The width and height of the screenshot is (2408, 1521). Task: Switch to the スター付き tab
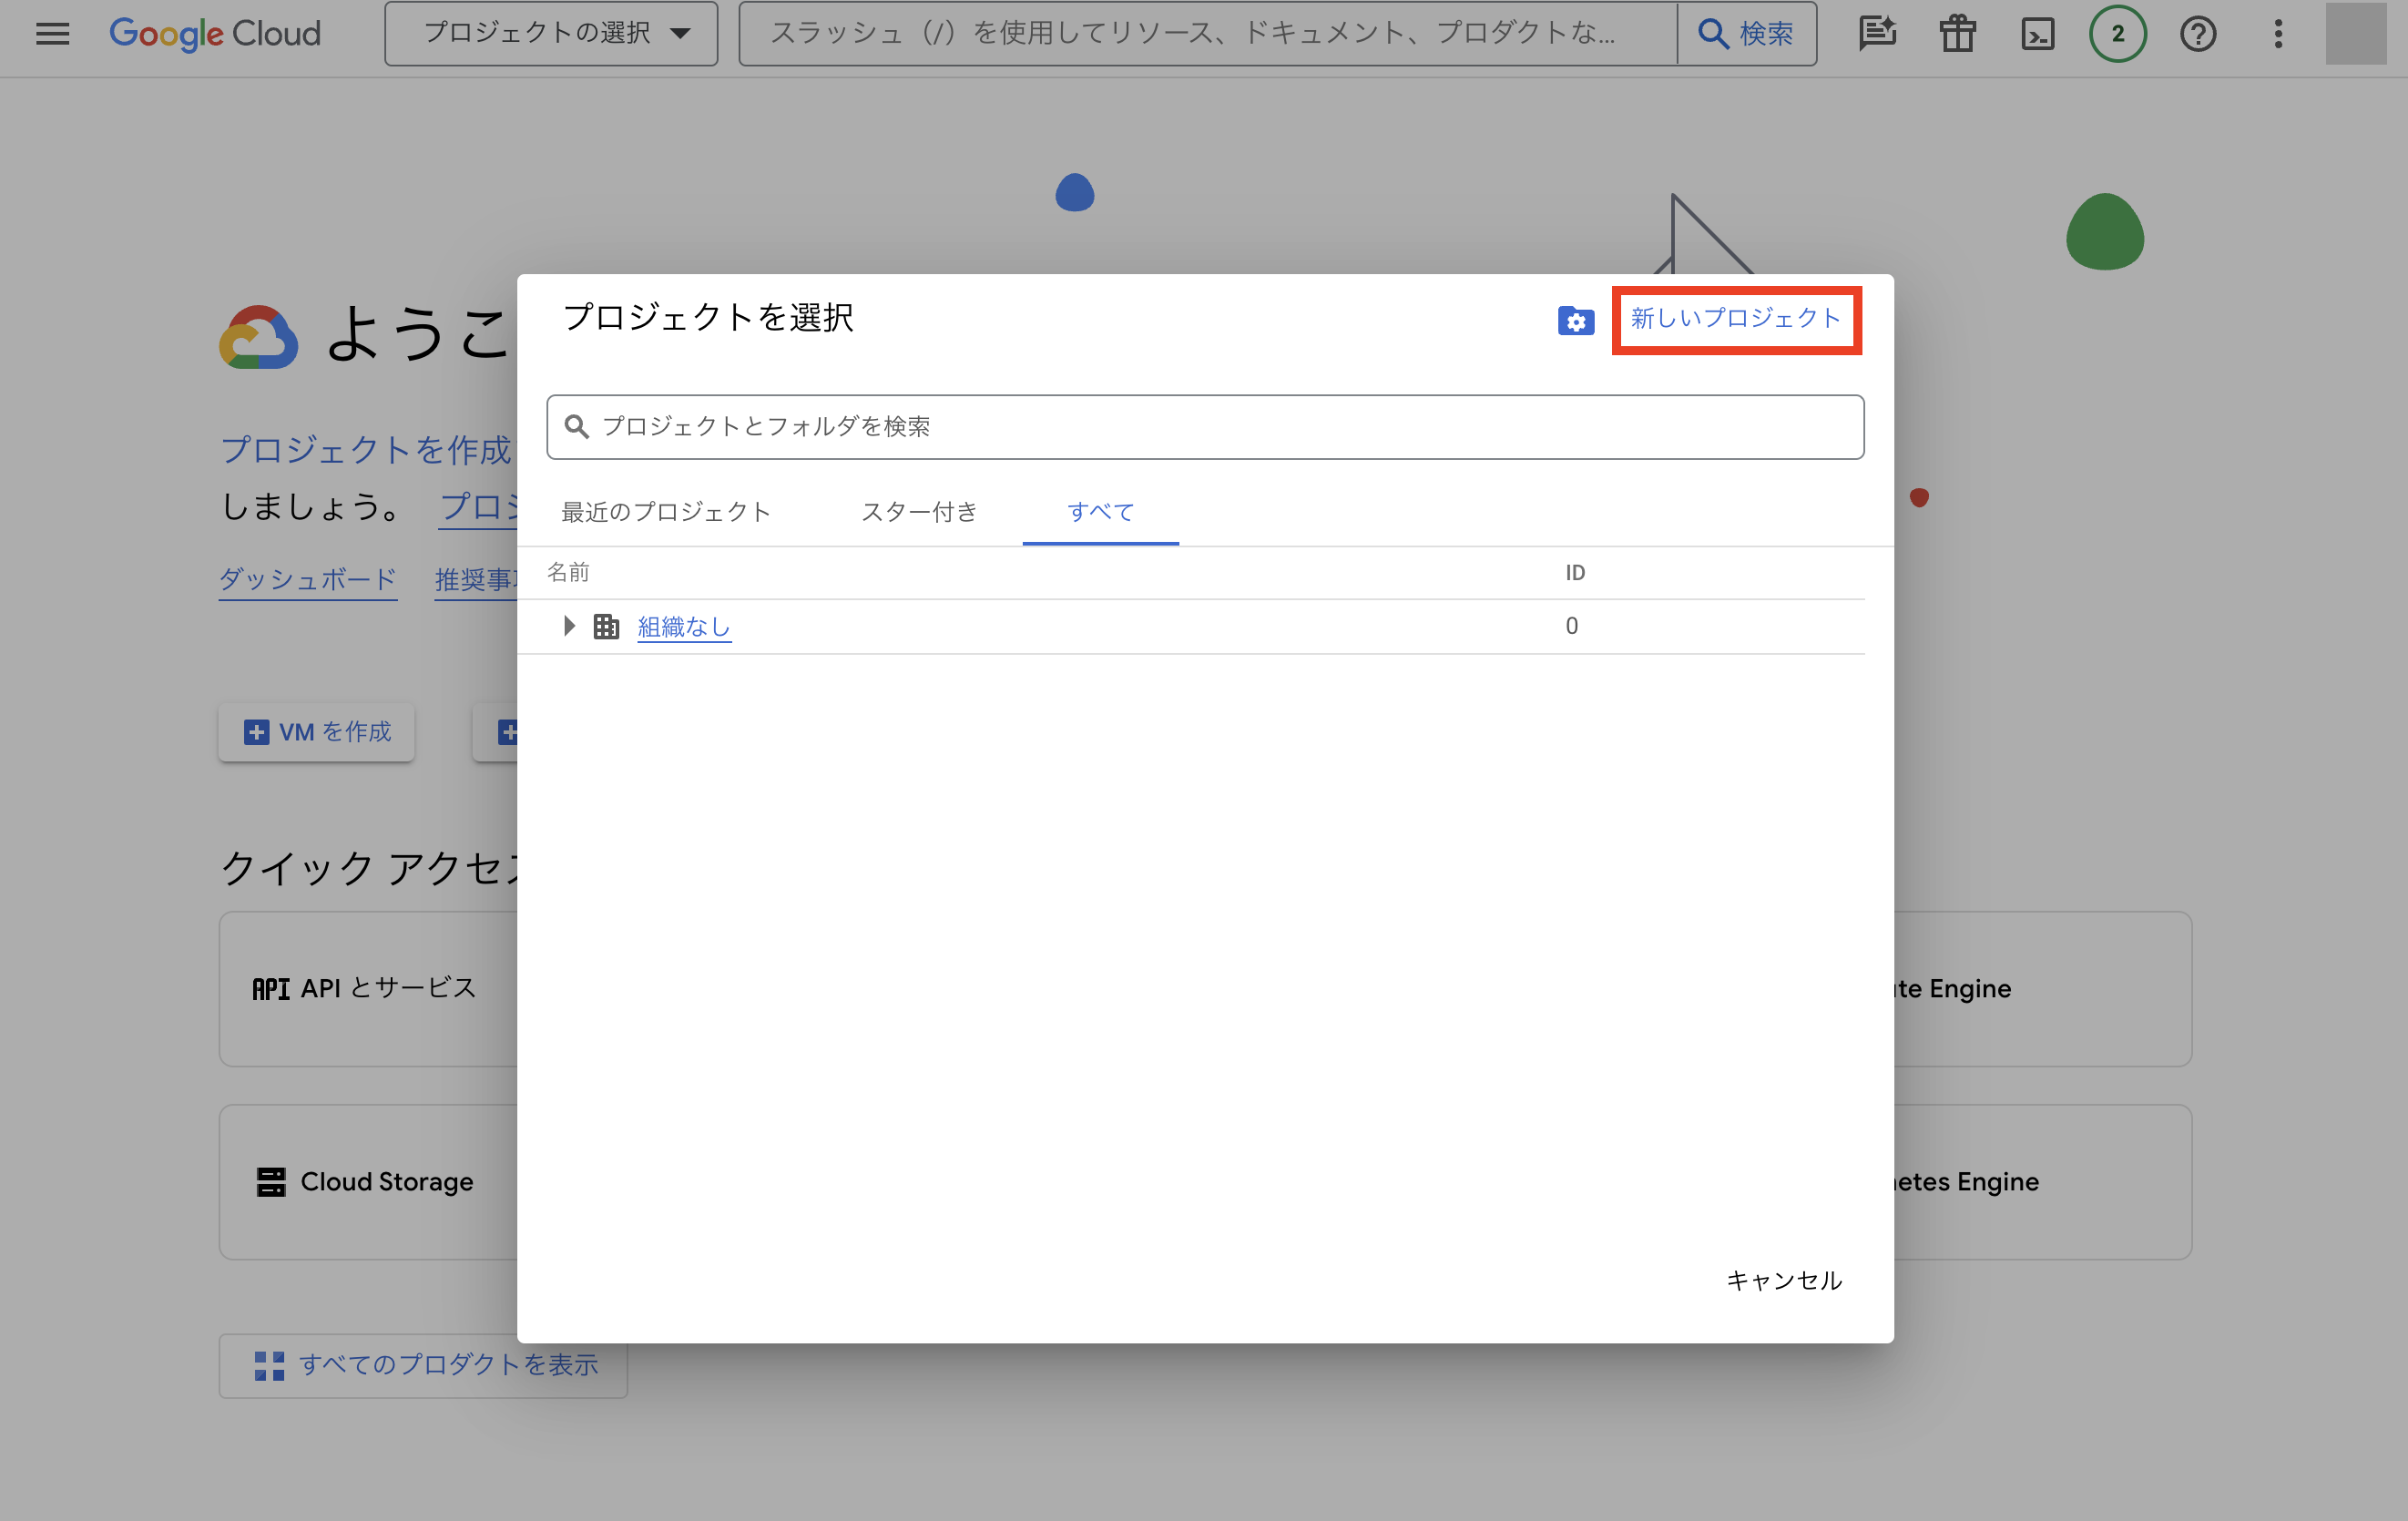[919, 512]
